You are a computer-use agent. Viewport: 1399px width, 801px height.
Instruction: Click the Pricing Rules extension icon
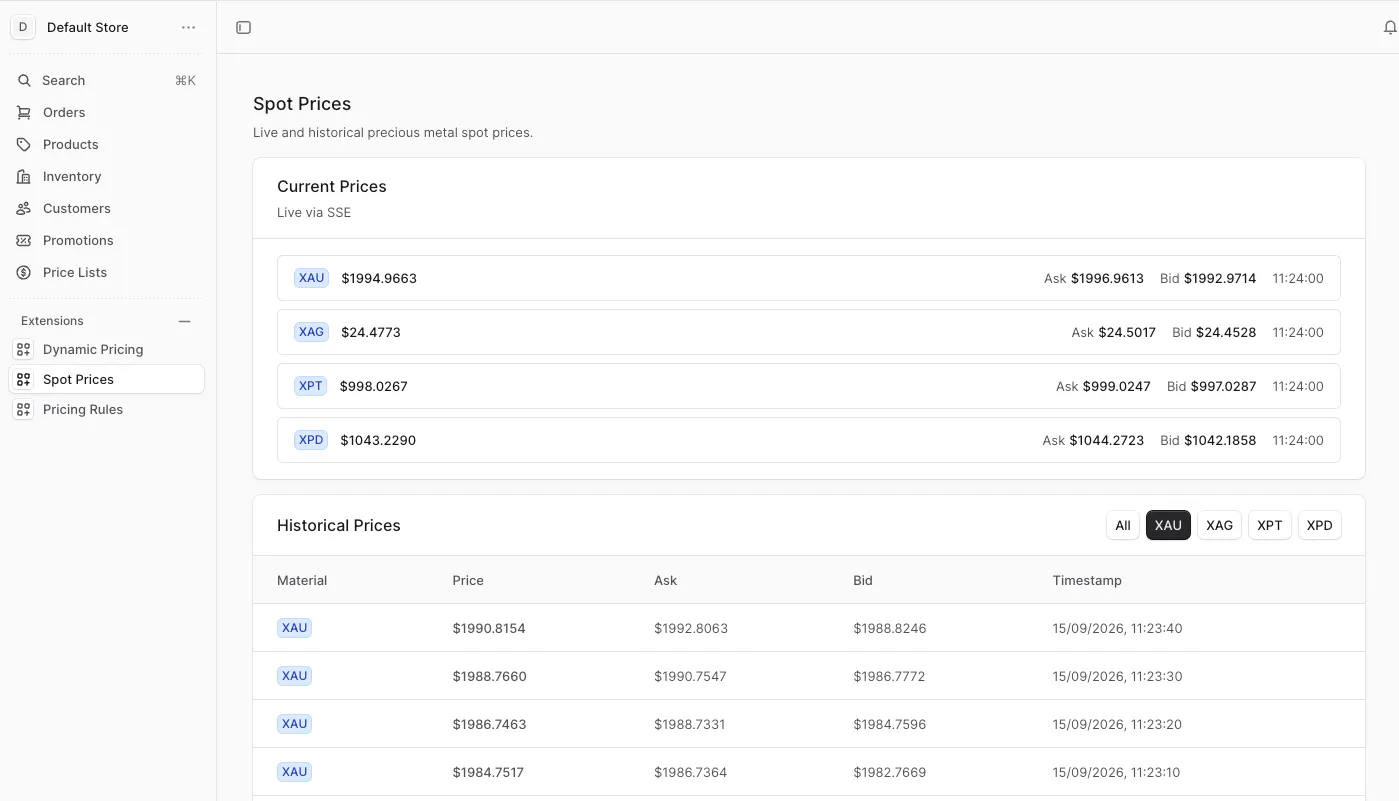pos(24,409)
